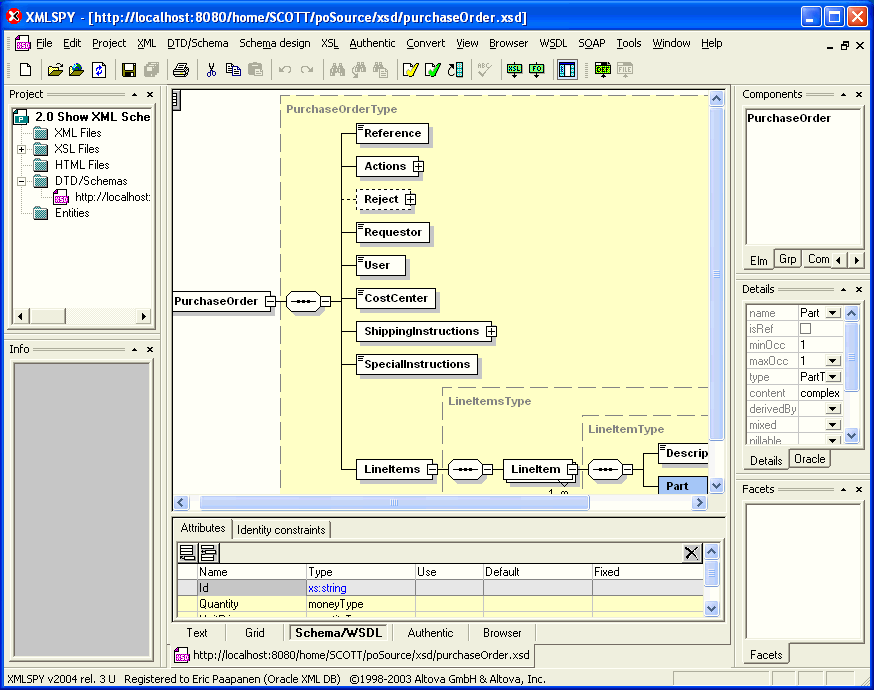Screen dimensions: 874x690
Task: Click the XSL transformation toolbar icon
Action: 515,69
